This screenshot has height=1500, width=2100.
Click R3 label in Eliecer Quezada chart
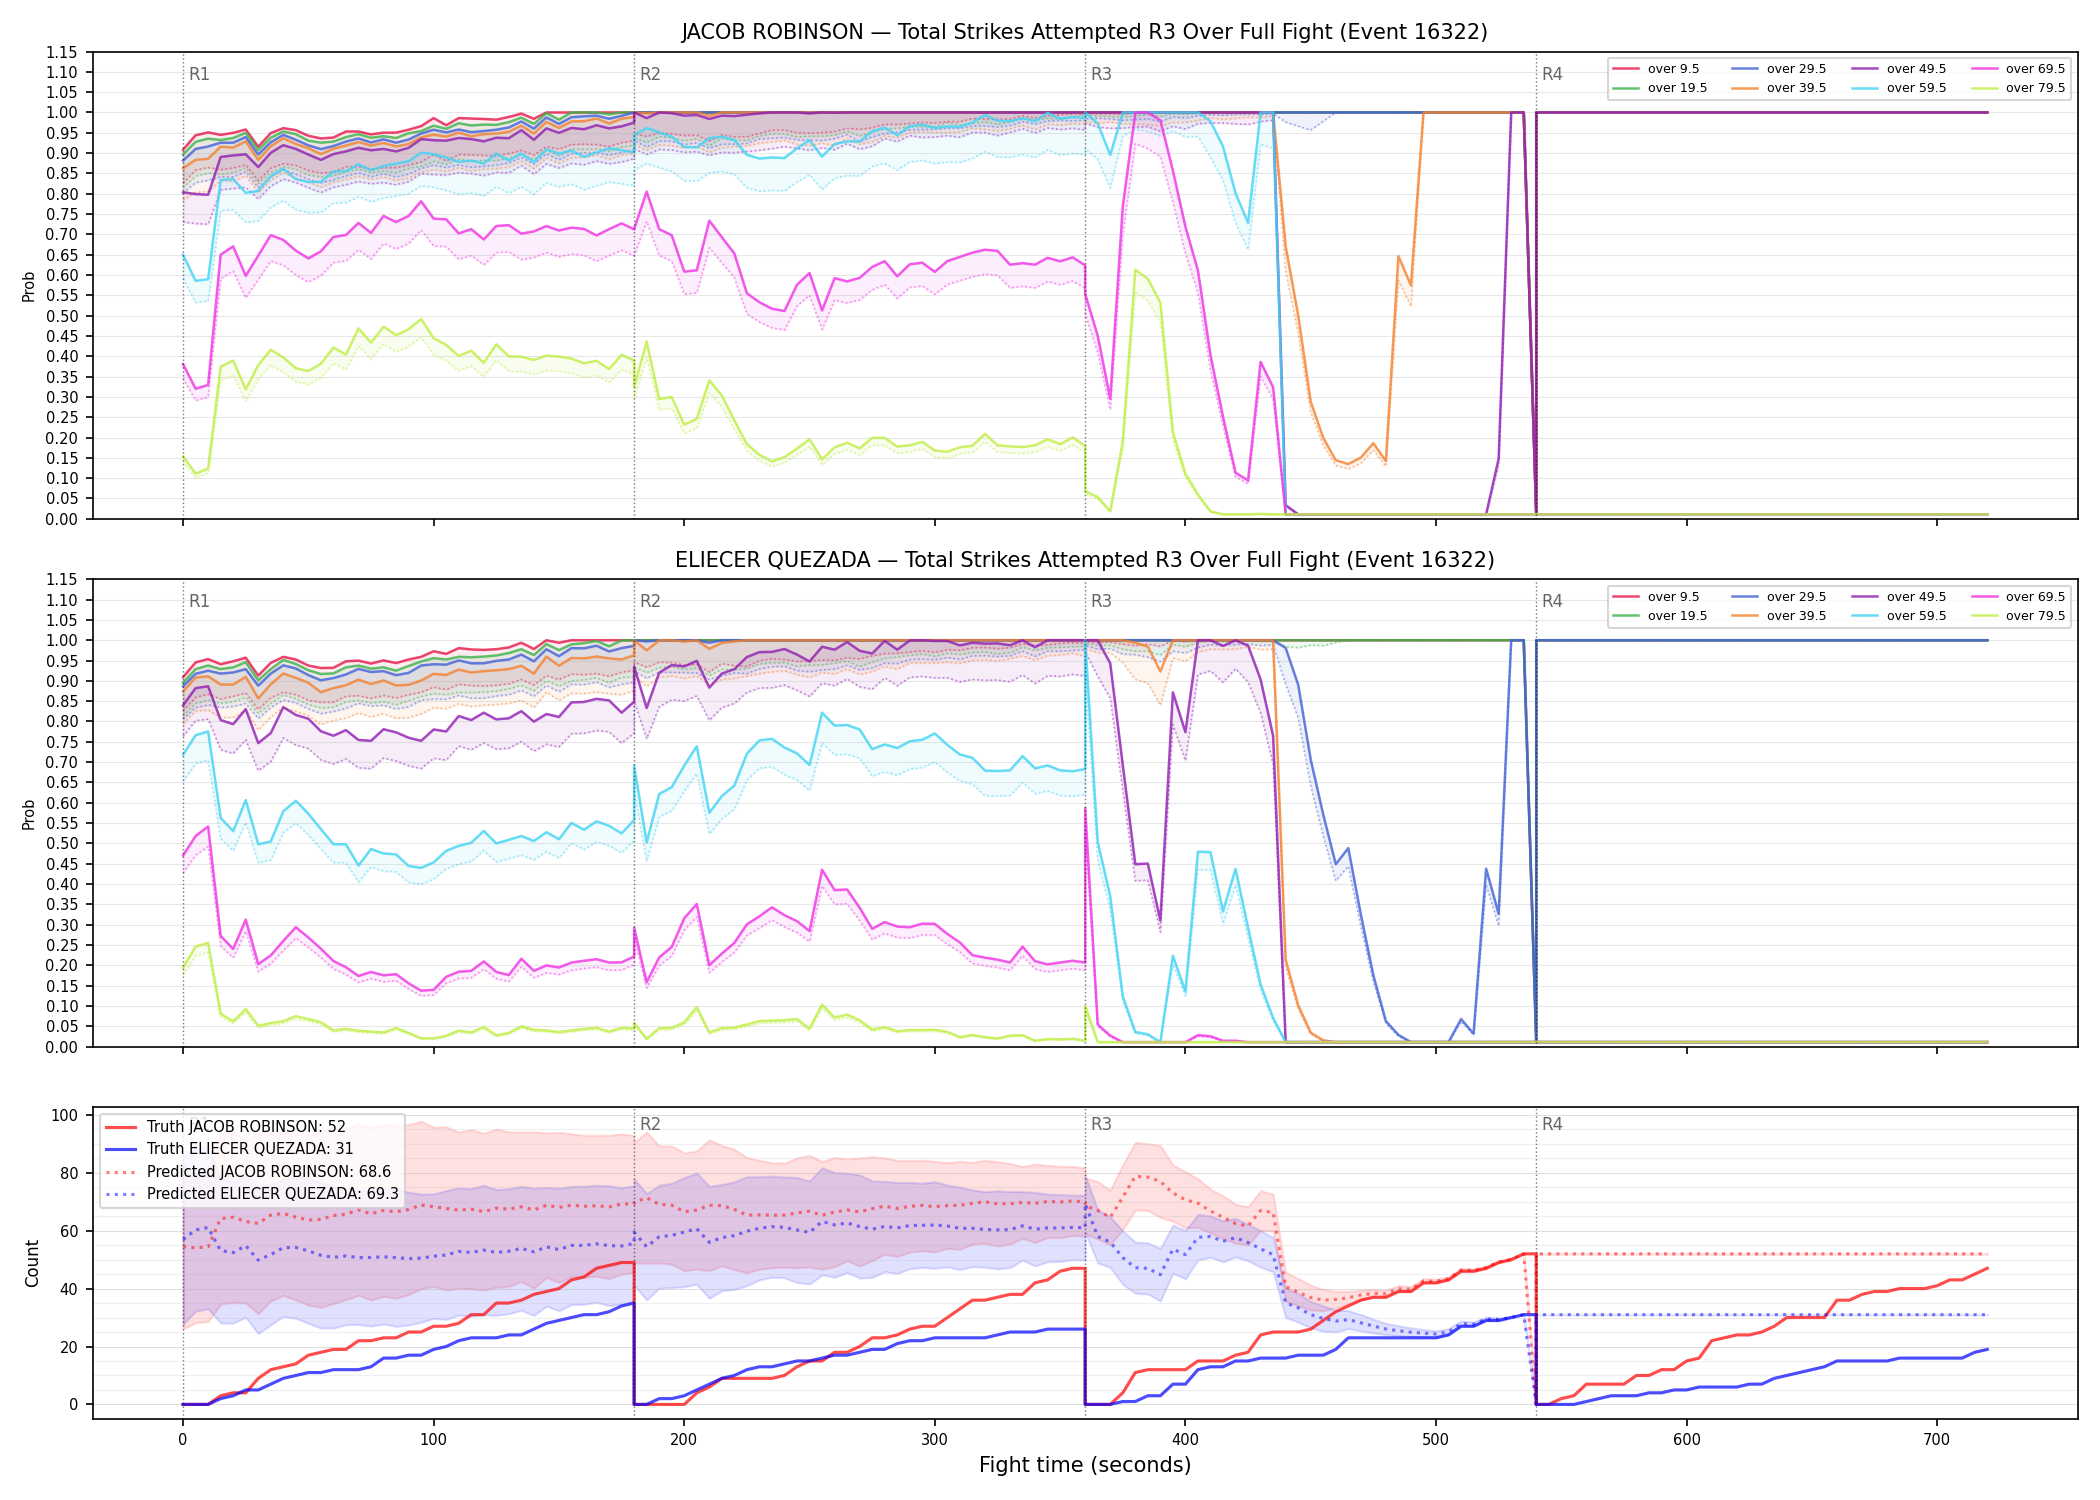point(1101,601)
